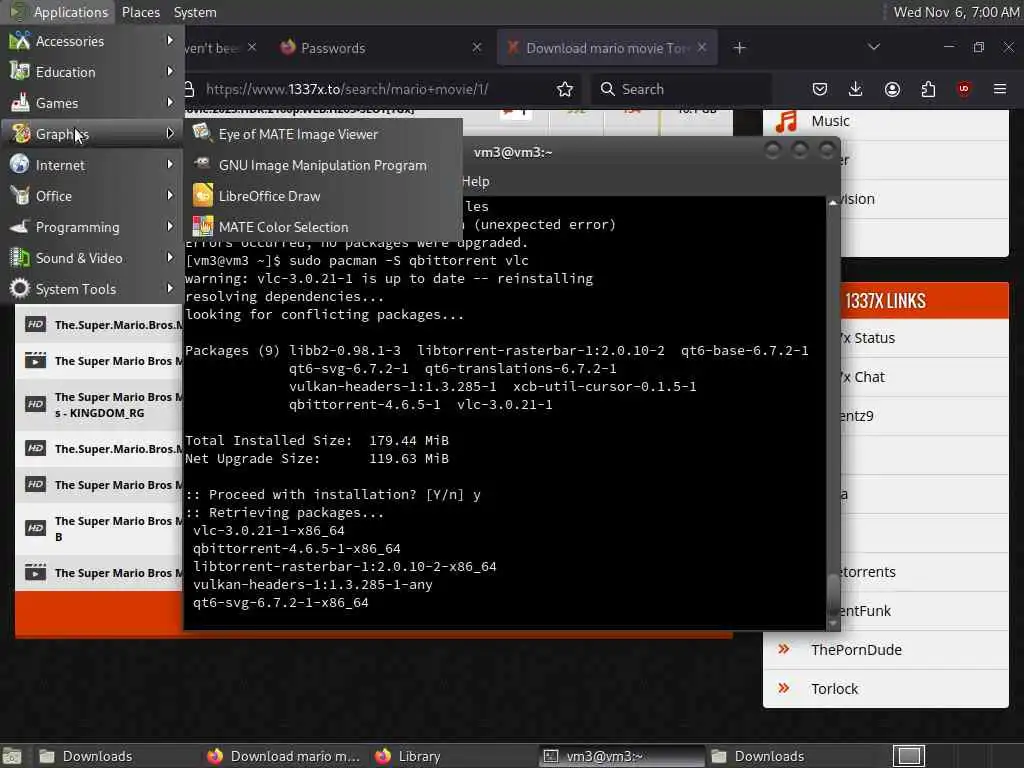Close the Passwords tab
This screenshot has width=1024, height=768.
pos(477,47)
